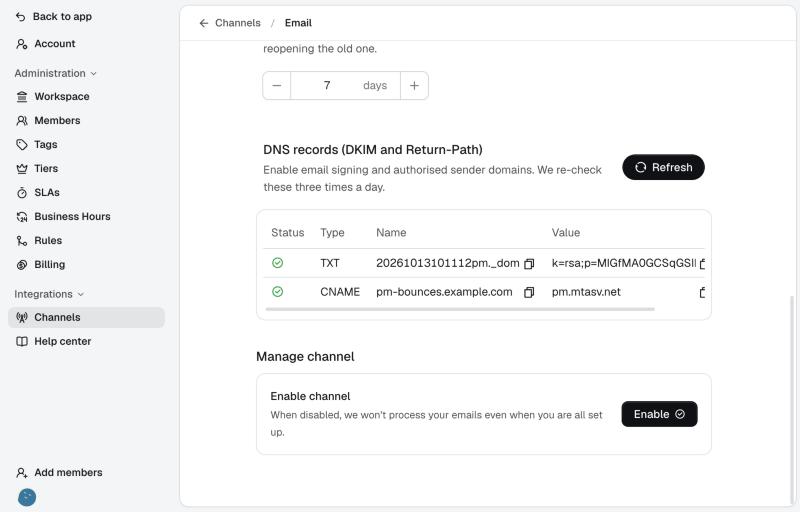Screen dimensions: 800x512
Task: Click the Value column header
Action: [x=565, y=233]
